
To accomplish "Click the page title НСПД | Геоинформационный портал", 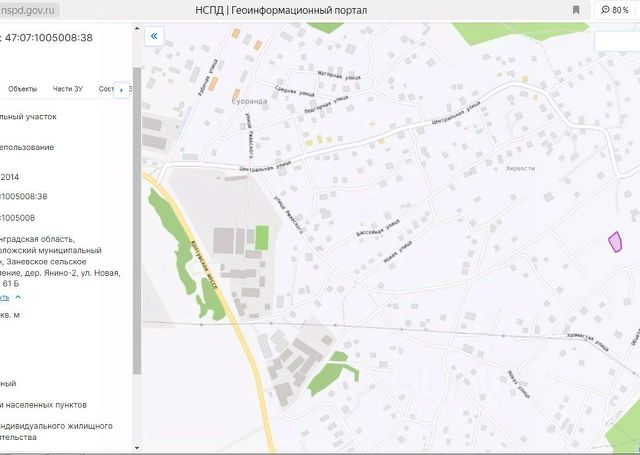I will click(281, 10).
